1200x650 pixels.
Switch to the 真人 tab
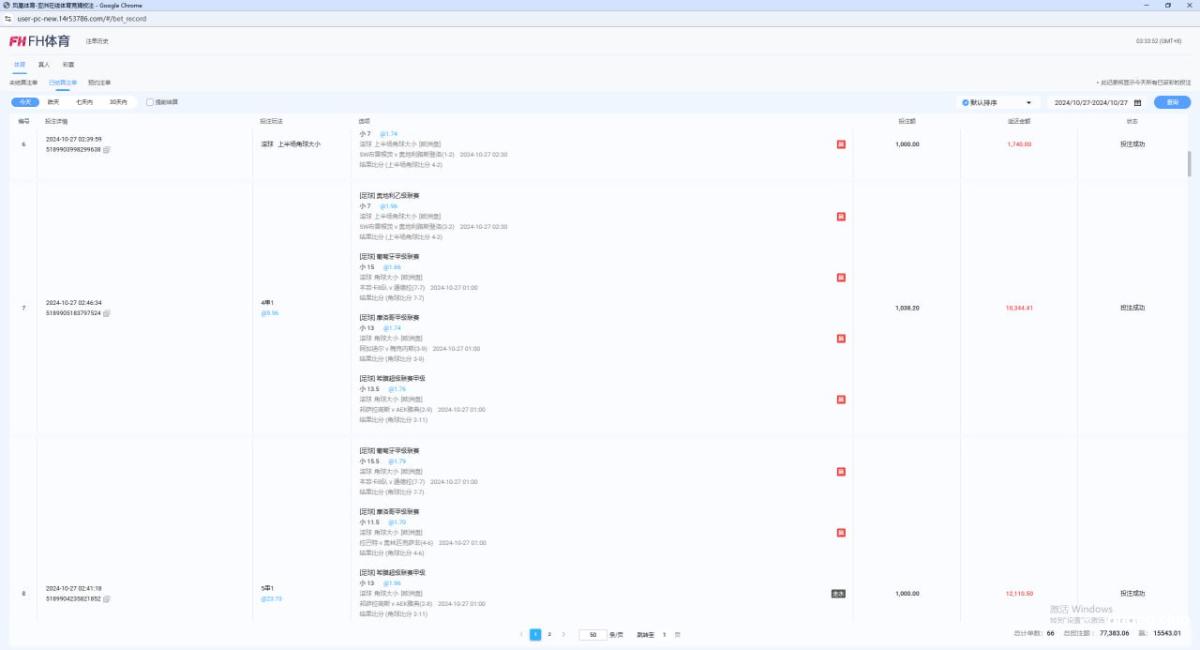pos(44,64)
